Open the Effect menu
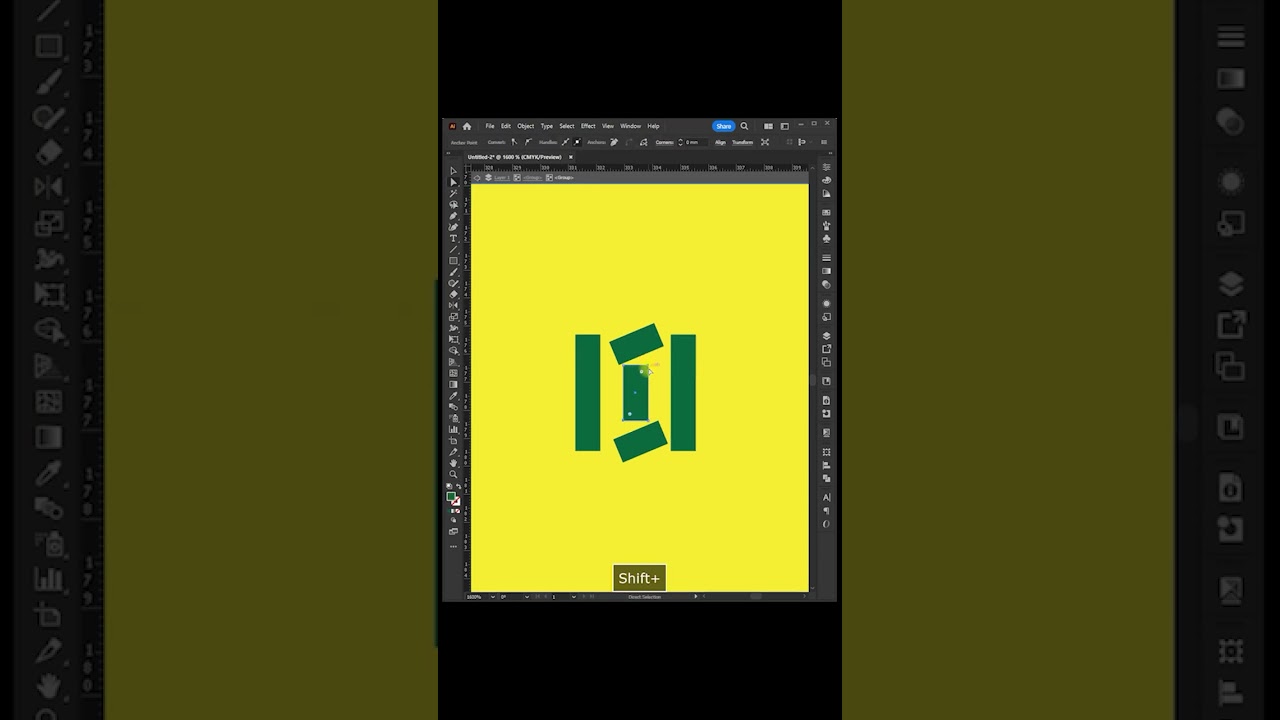Image resolution: width=1280 pixels, height=720 pixels. click(x=588, y=126)
